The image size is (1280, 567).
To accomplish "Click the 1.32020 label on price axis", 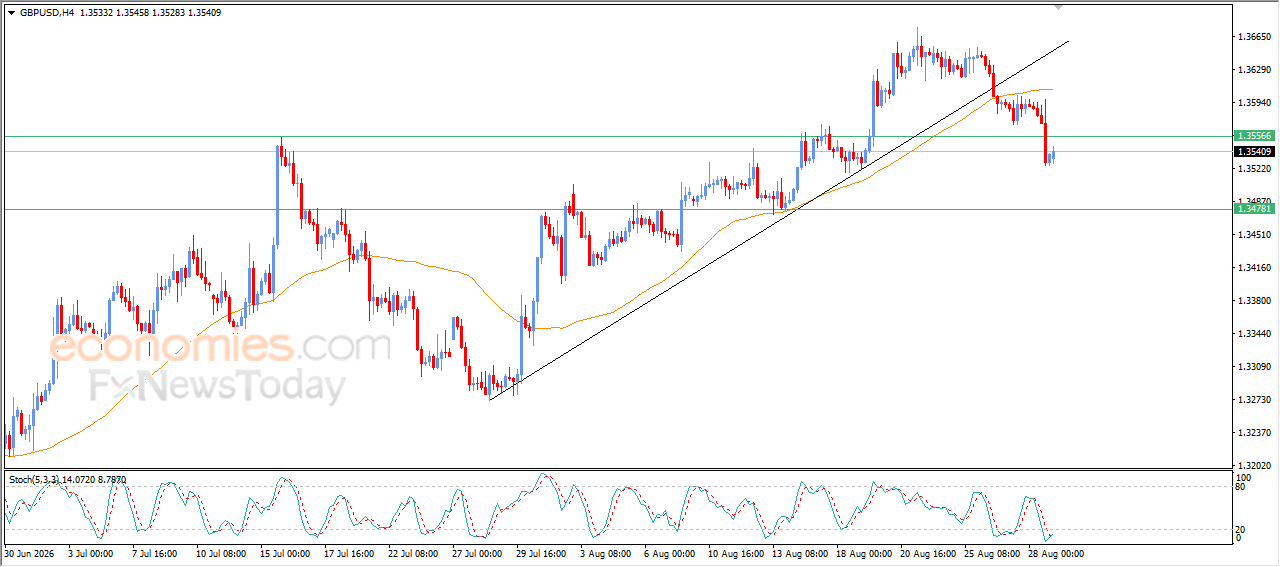I will tap(1254, 466).
